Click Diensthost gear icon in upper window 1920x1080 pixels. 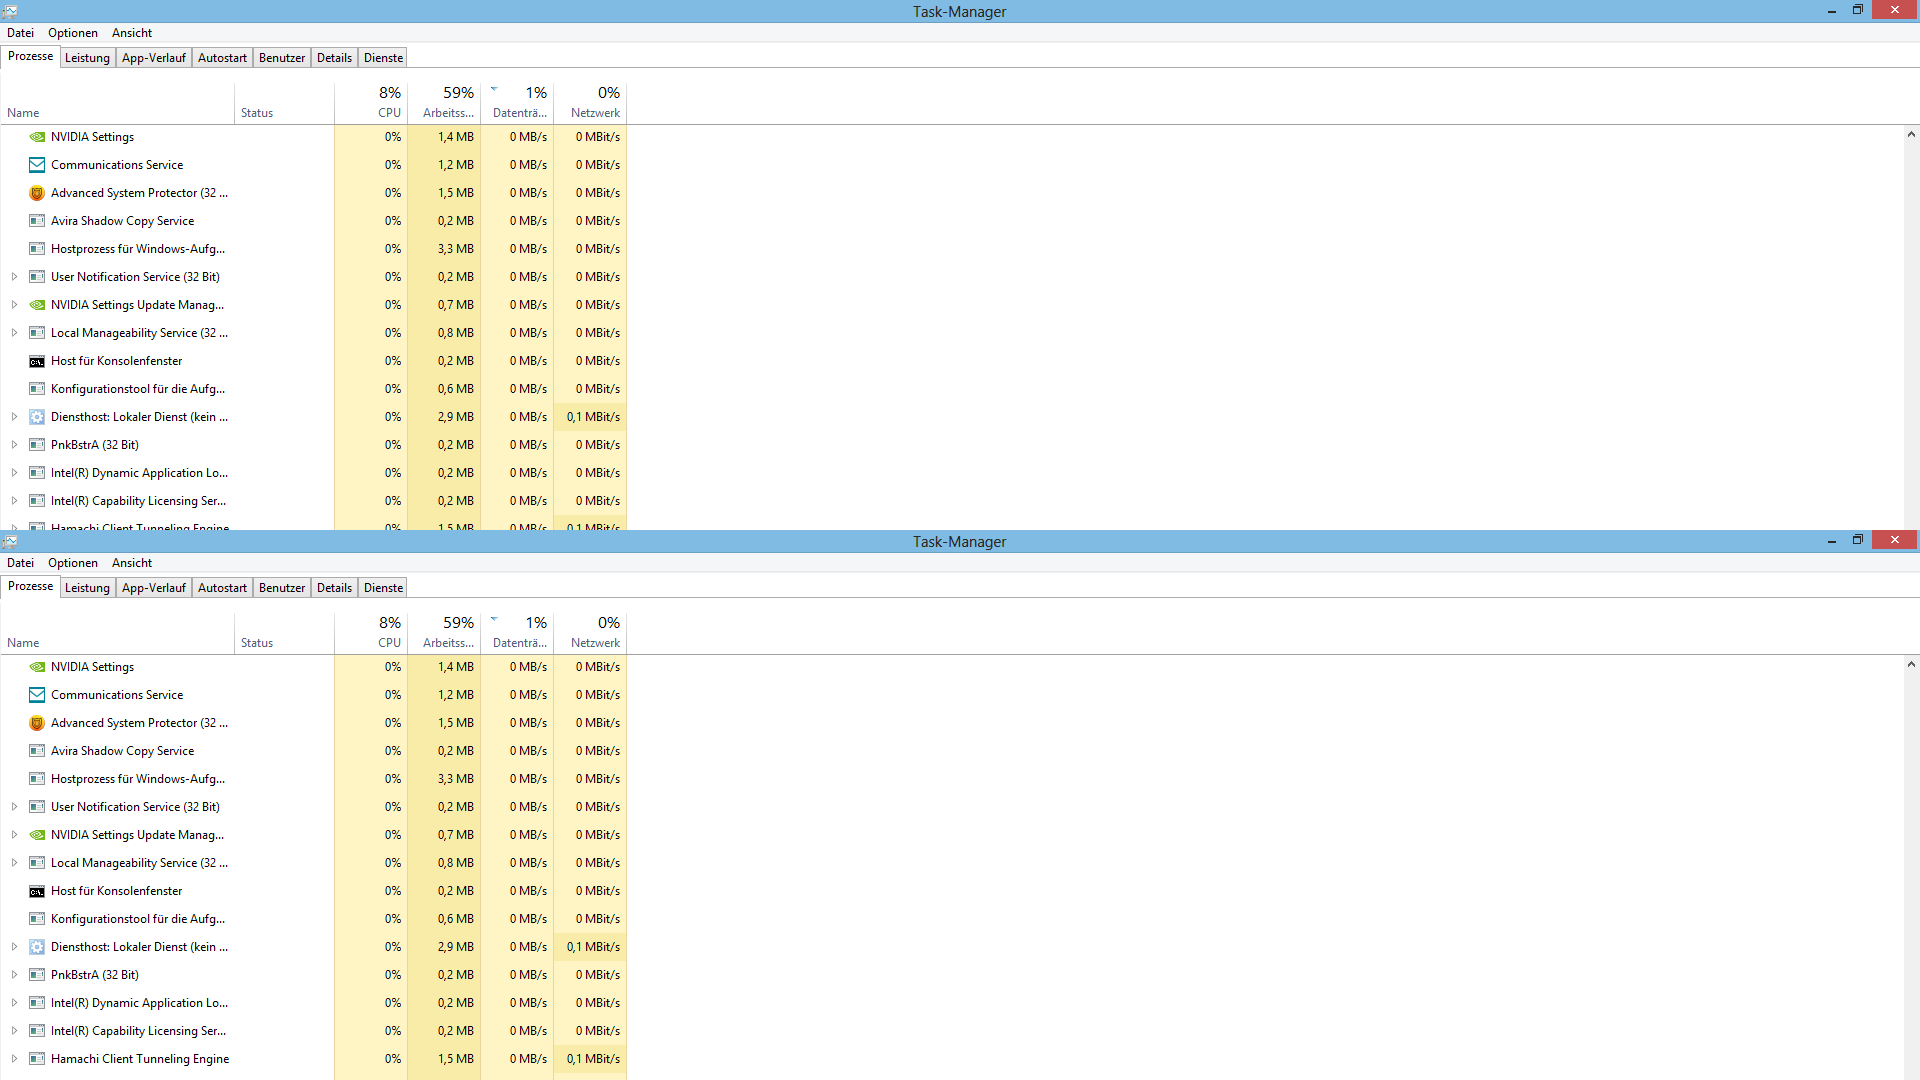[x=37, y=417]
